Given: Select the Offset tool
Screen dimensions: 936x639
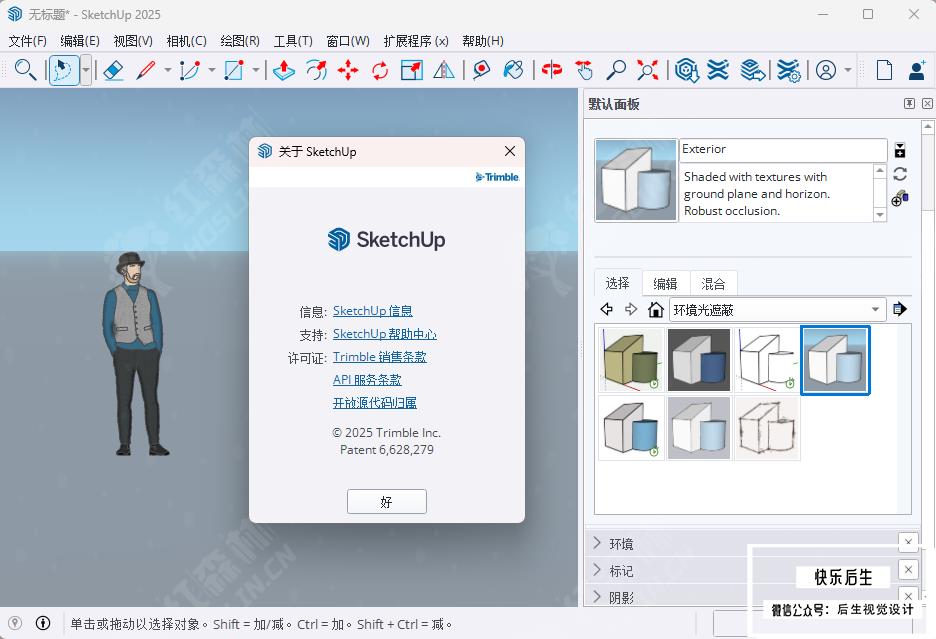Looking at the screenshot, I should 316,70.
